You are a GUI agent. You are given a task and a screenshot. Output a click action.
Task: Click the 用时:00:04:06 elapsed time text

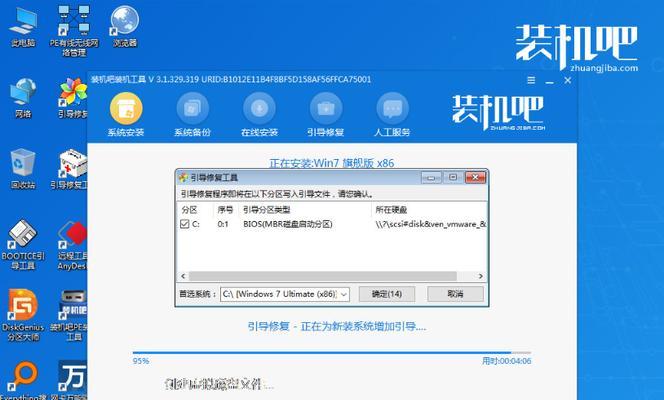click(x=506, y=361)
